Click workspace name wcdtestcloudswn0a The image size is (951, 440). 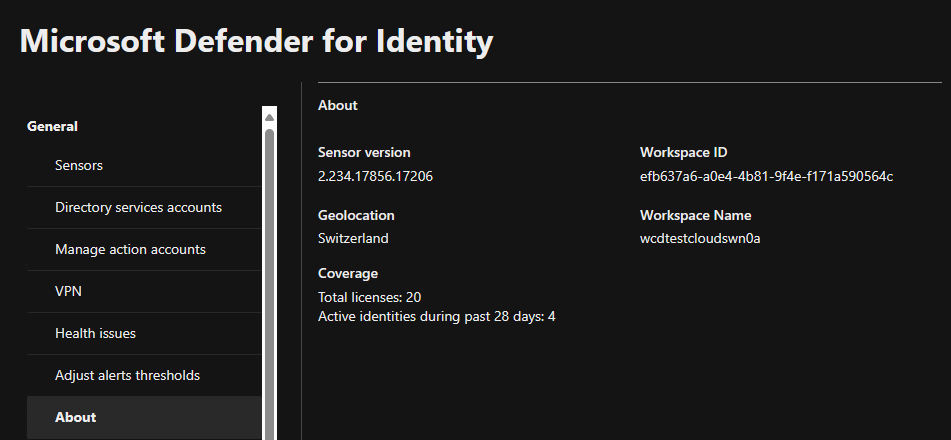click(x=700, y=239)
